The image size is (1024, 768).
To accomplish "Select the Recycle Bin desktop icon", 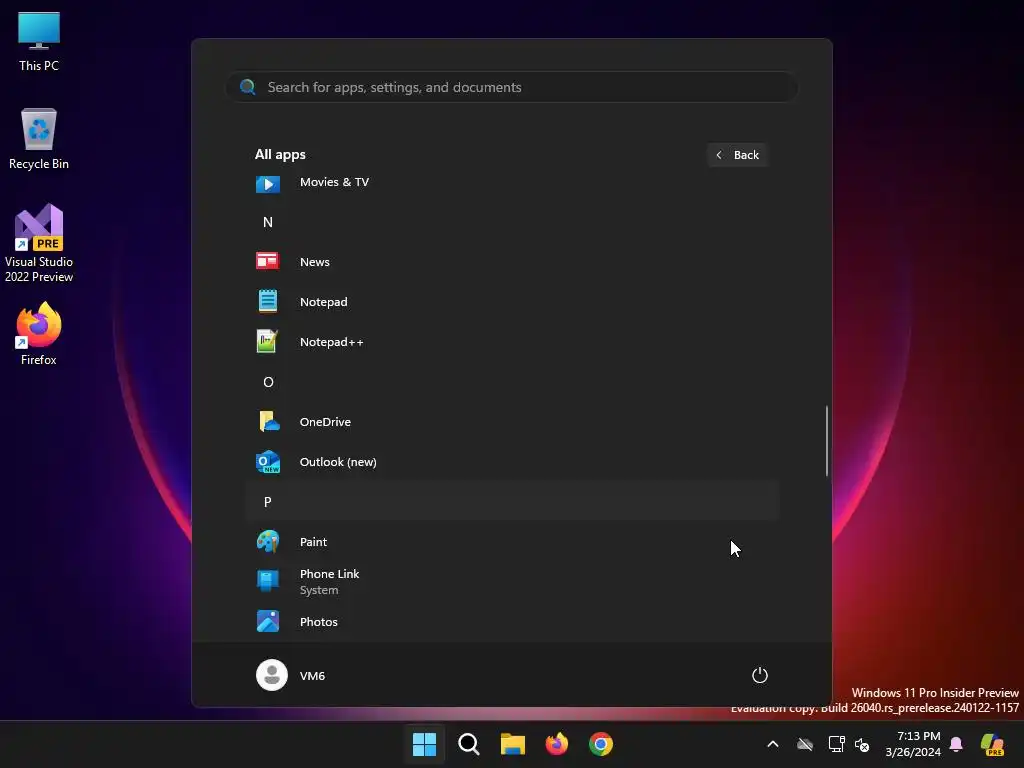I will tap(39, 139).
